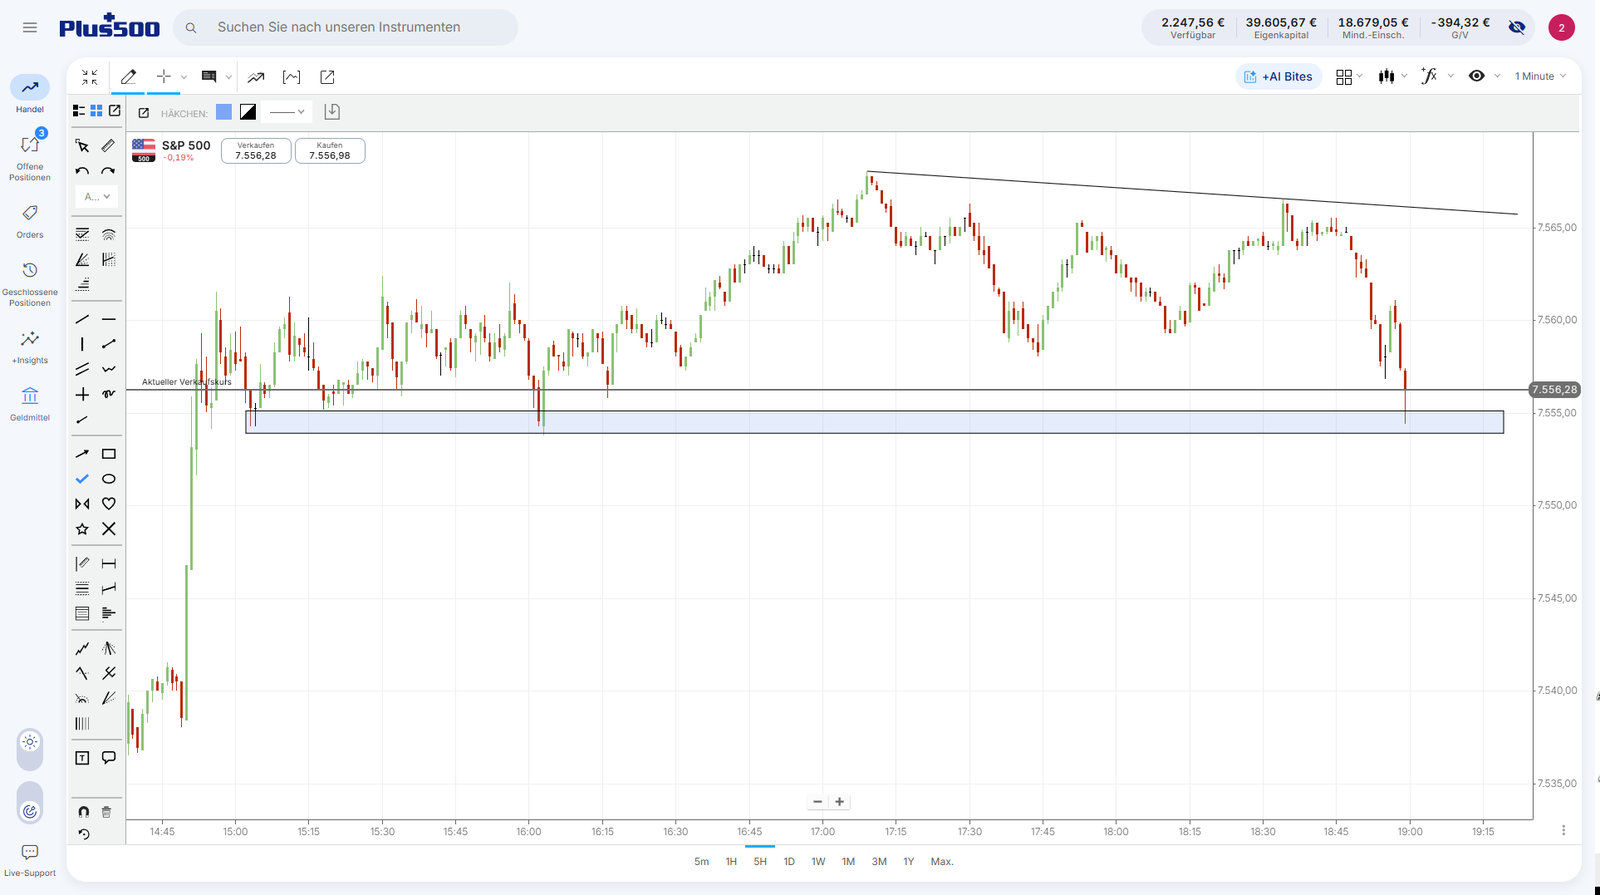The height and width of the screenshot is (895, 1600).
Task: Toggle the fill opacity contrast icon
Action: pyautogui.click(x=248, y=112)
